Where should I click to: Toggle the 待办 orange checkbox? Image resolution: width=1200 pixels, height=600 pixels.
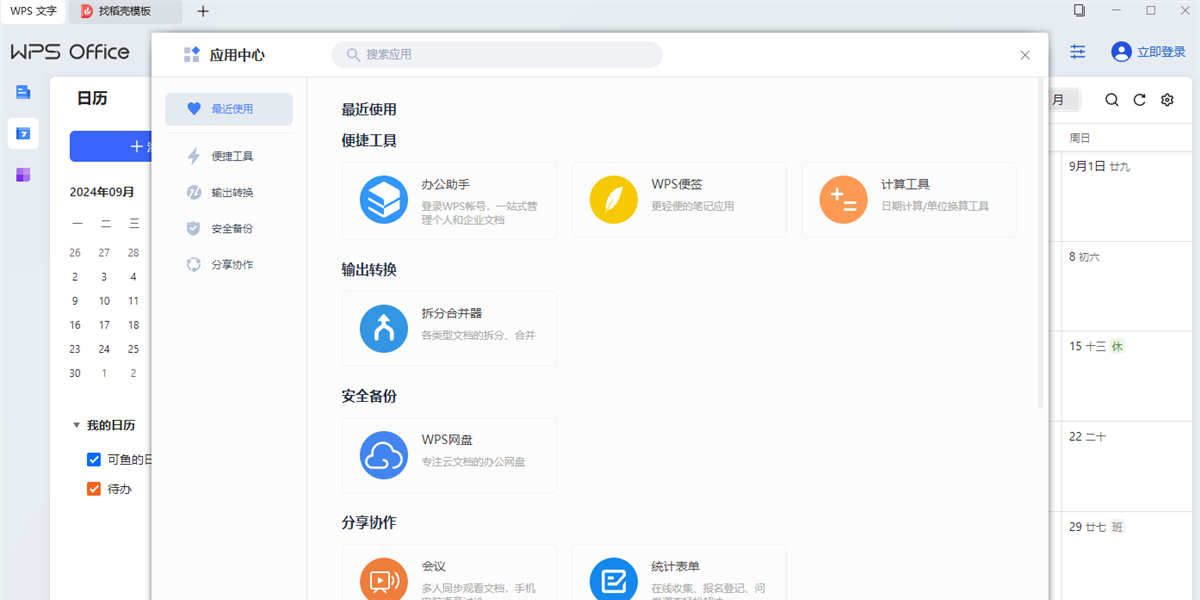(x=94, y=489)
